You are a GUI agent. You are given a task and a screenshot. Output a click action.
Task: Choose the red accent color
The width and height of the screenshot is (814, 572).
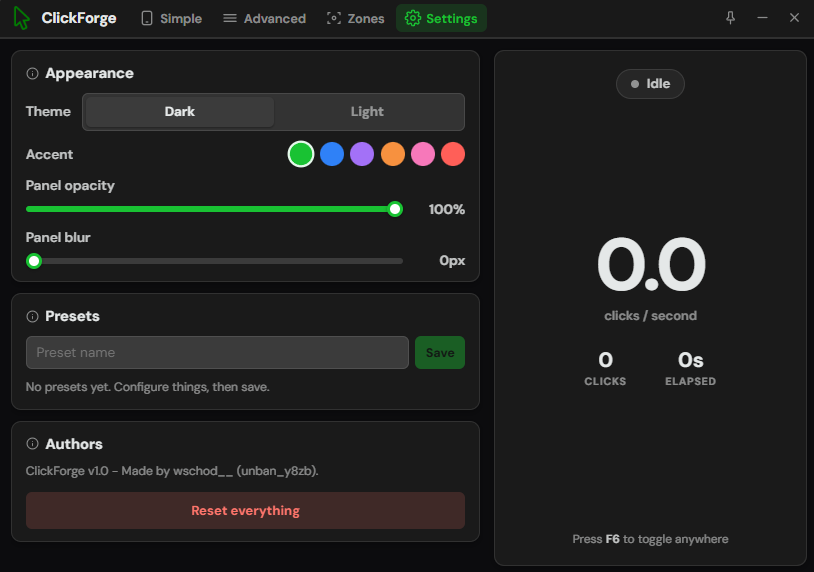[x=453, y=154]
